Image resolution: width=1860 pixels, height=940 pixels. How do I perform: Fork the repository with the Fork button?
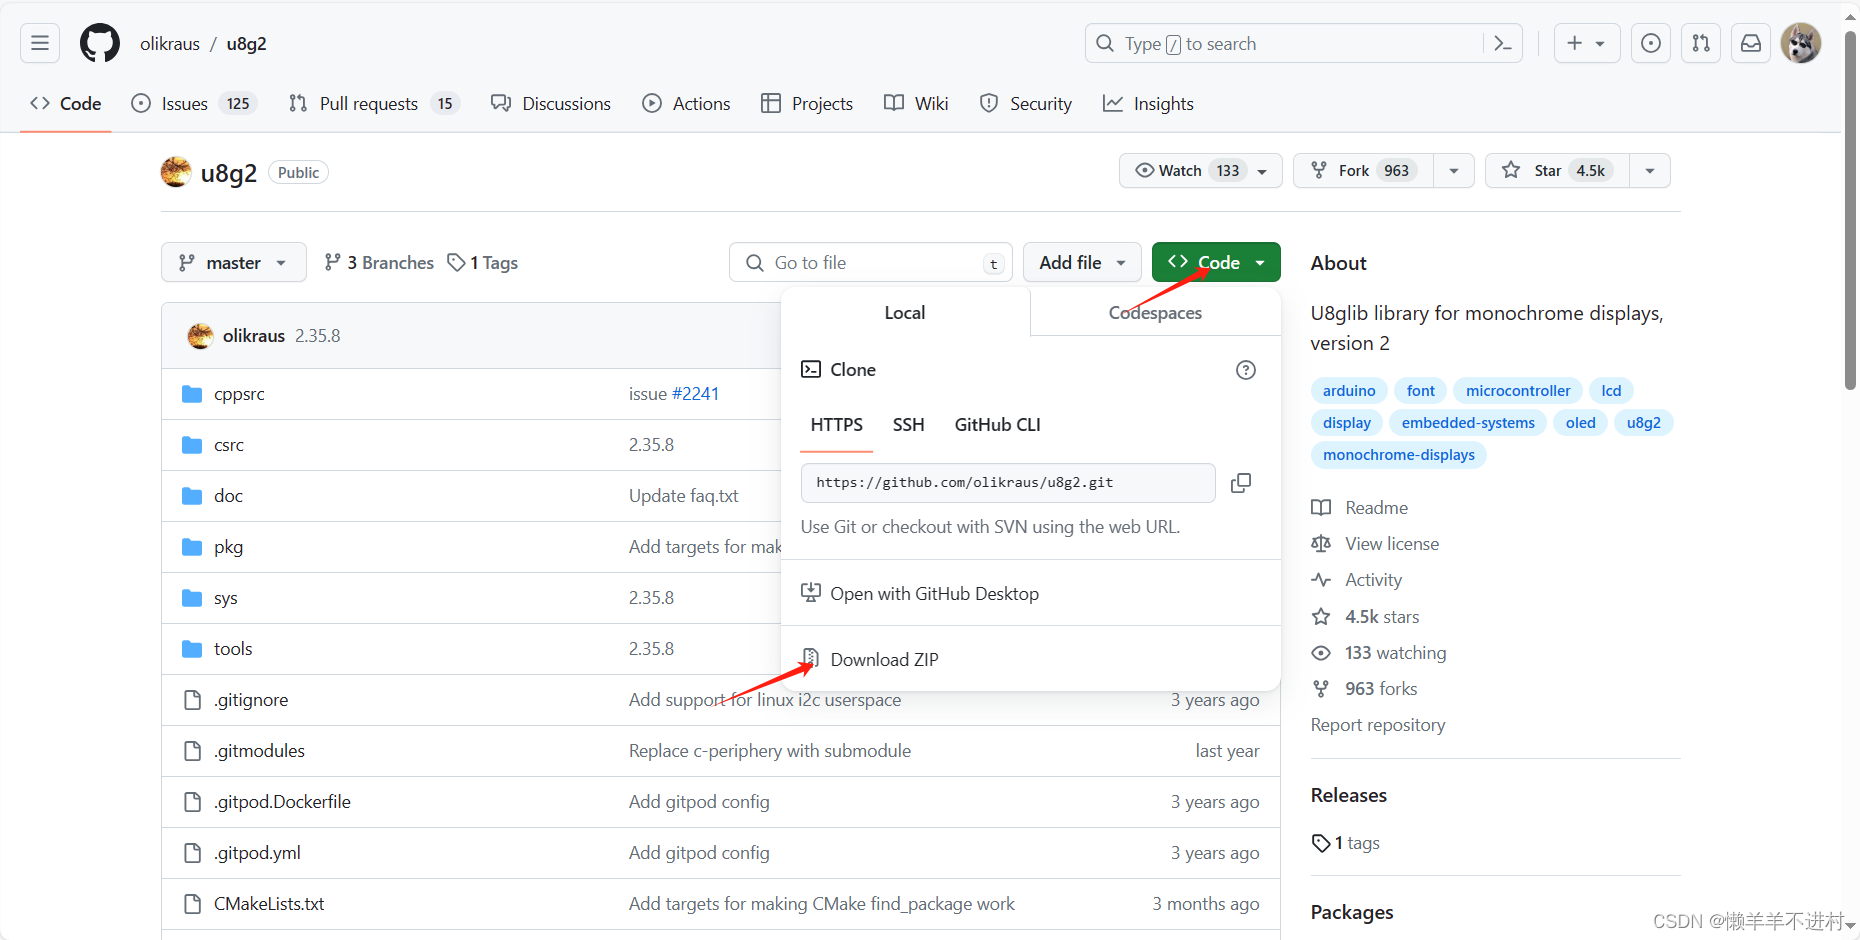pyautogui.click(x=1363, y=171)
